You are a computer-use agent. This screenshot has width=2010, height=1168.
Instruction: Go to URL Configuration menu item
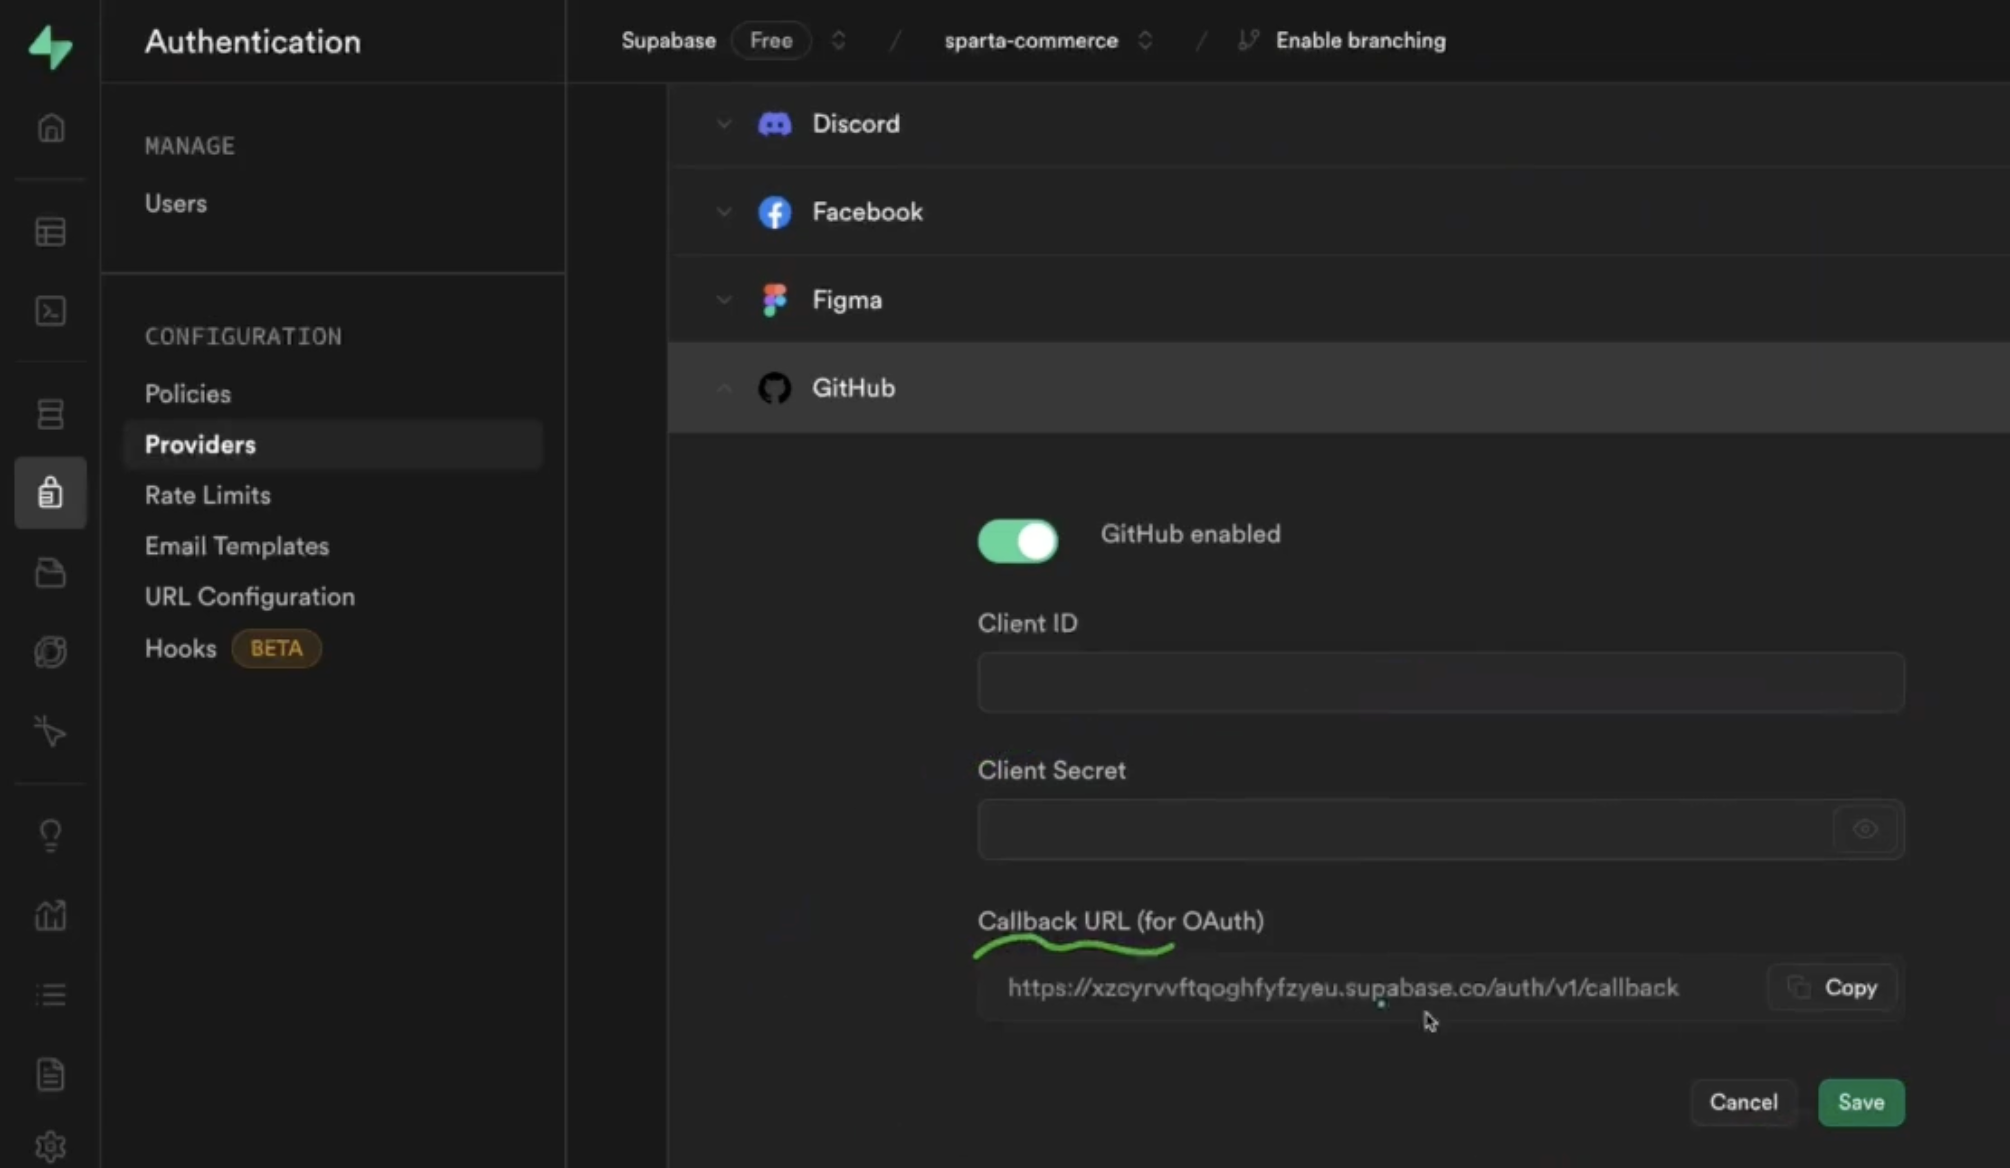click(x=249, y=597)
